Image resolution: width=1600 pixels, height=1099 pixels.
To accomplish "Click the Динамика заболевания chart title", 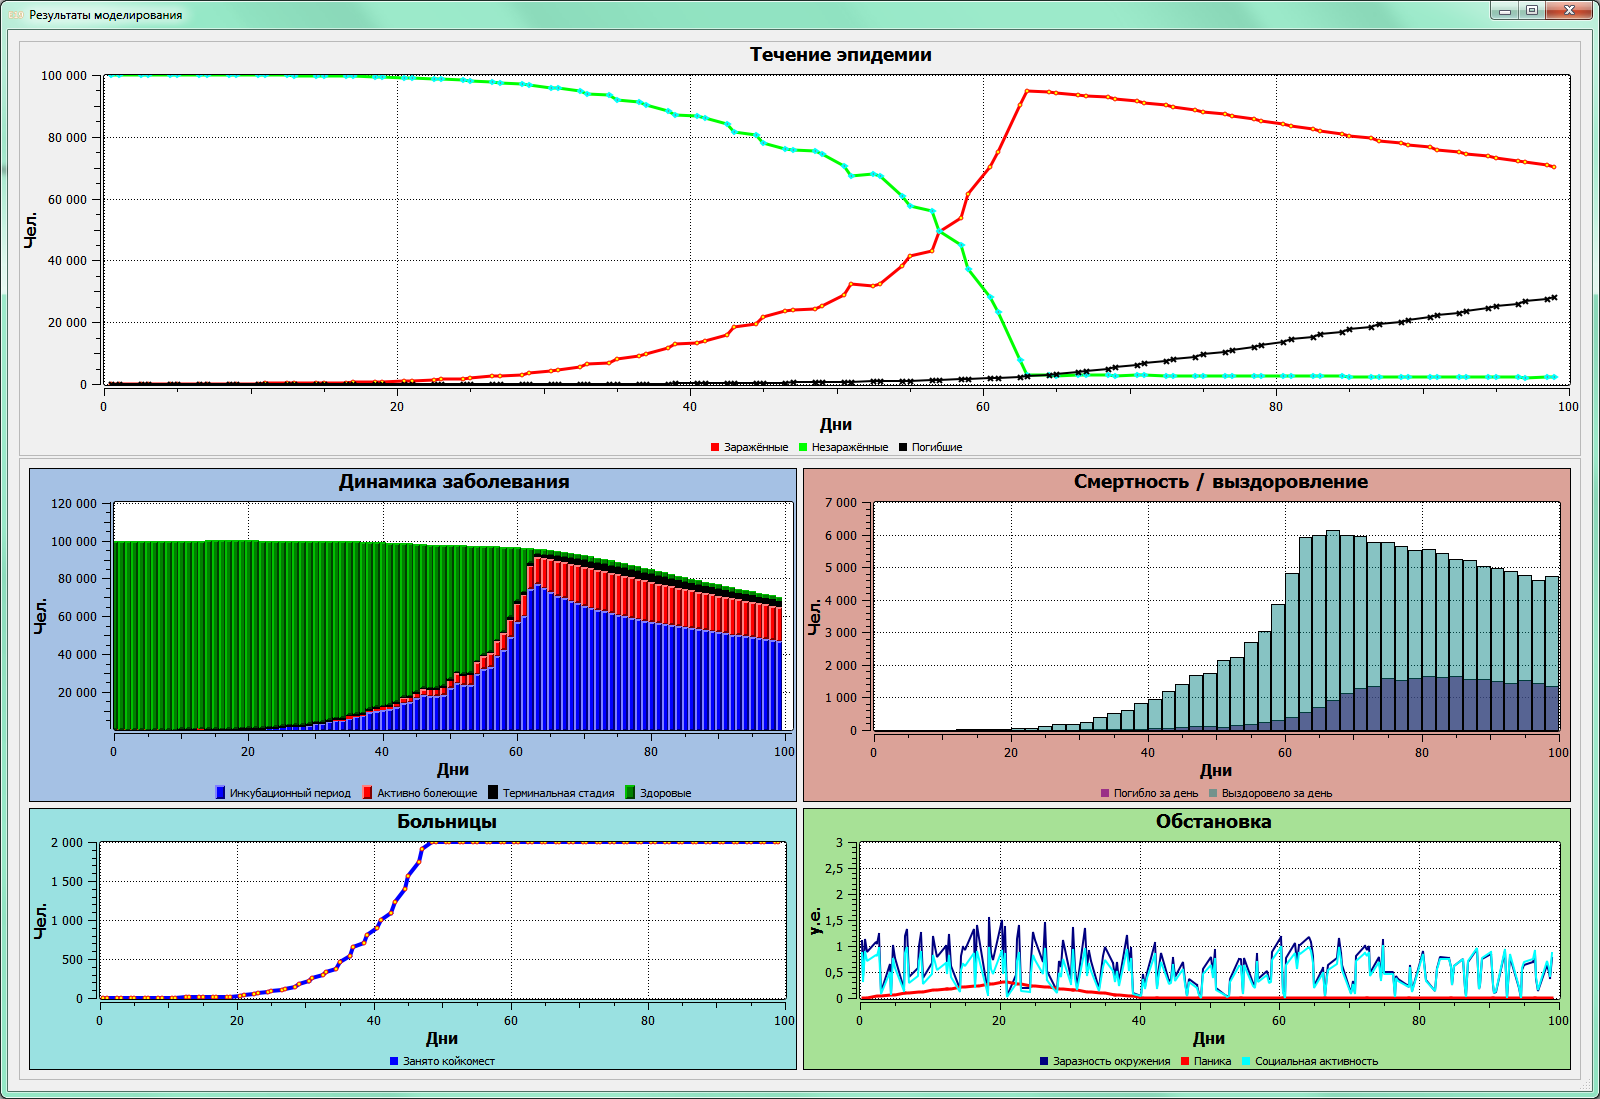I will [454, 481].
